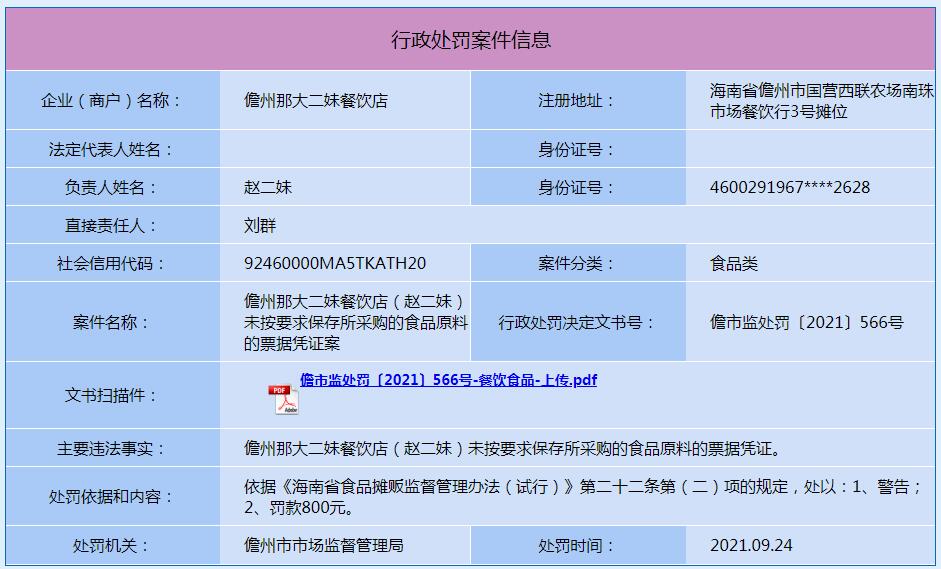Open the 儋市监处罚〔2021〕566号 PDF link

tap(448, 380)
